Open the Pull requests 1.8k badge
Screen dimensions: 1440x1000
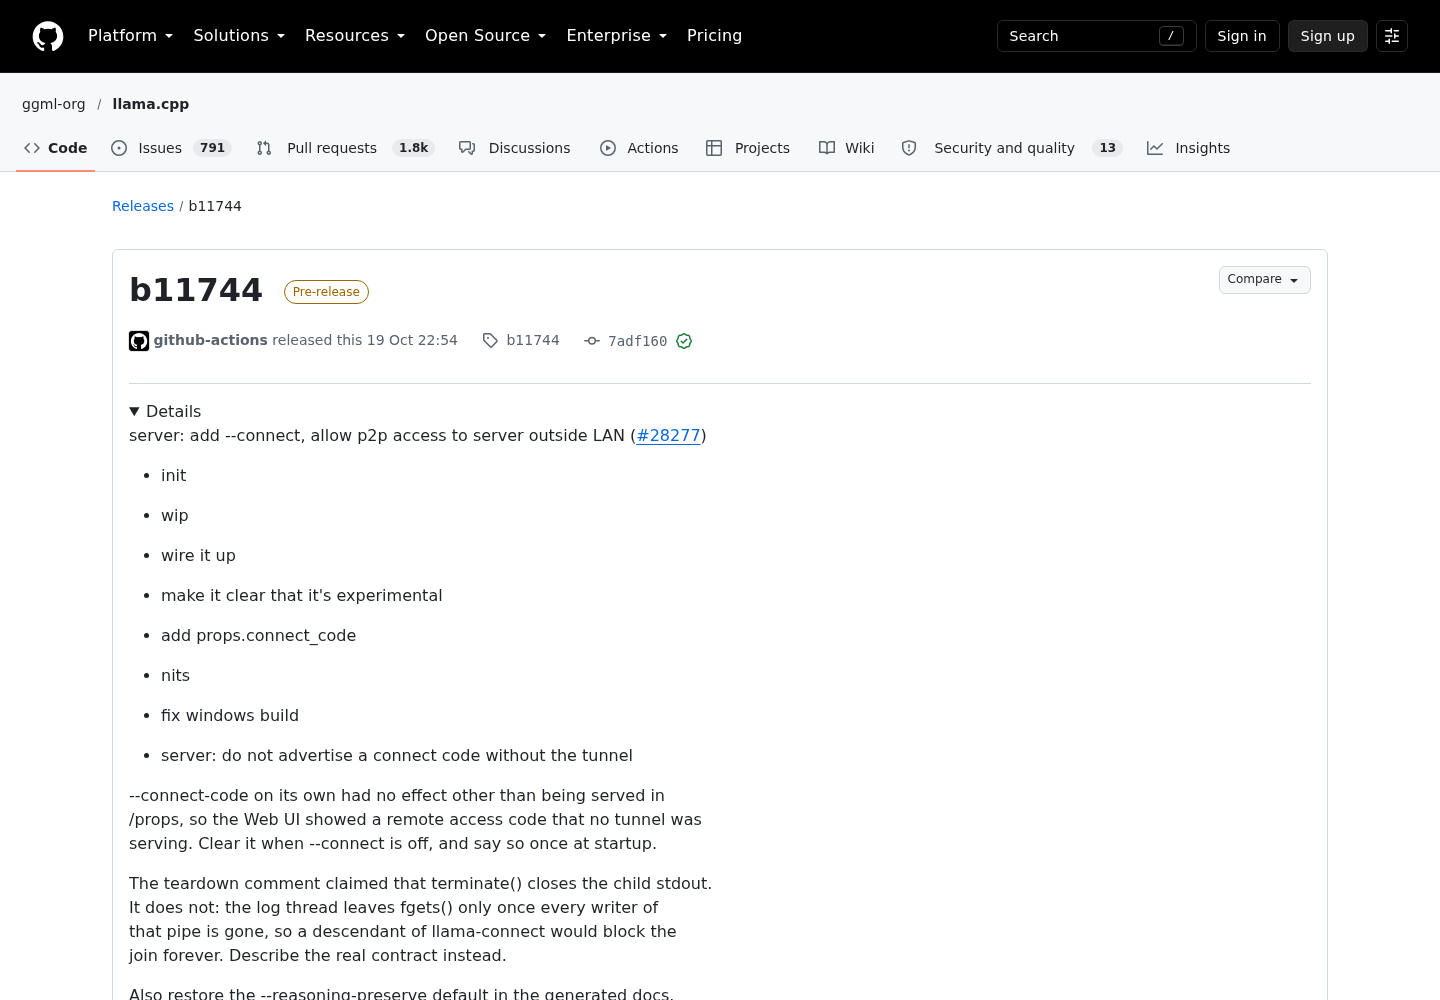(413, 148)
